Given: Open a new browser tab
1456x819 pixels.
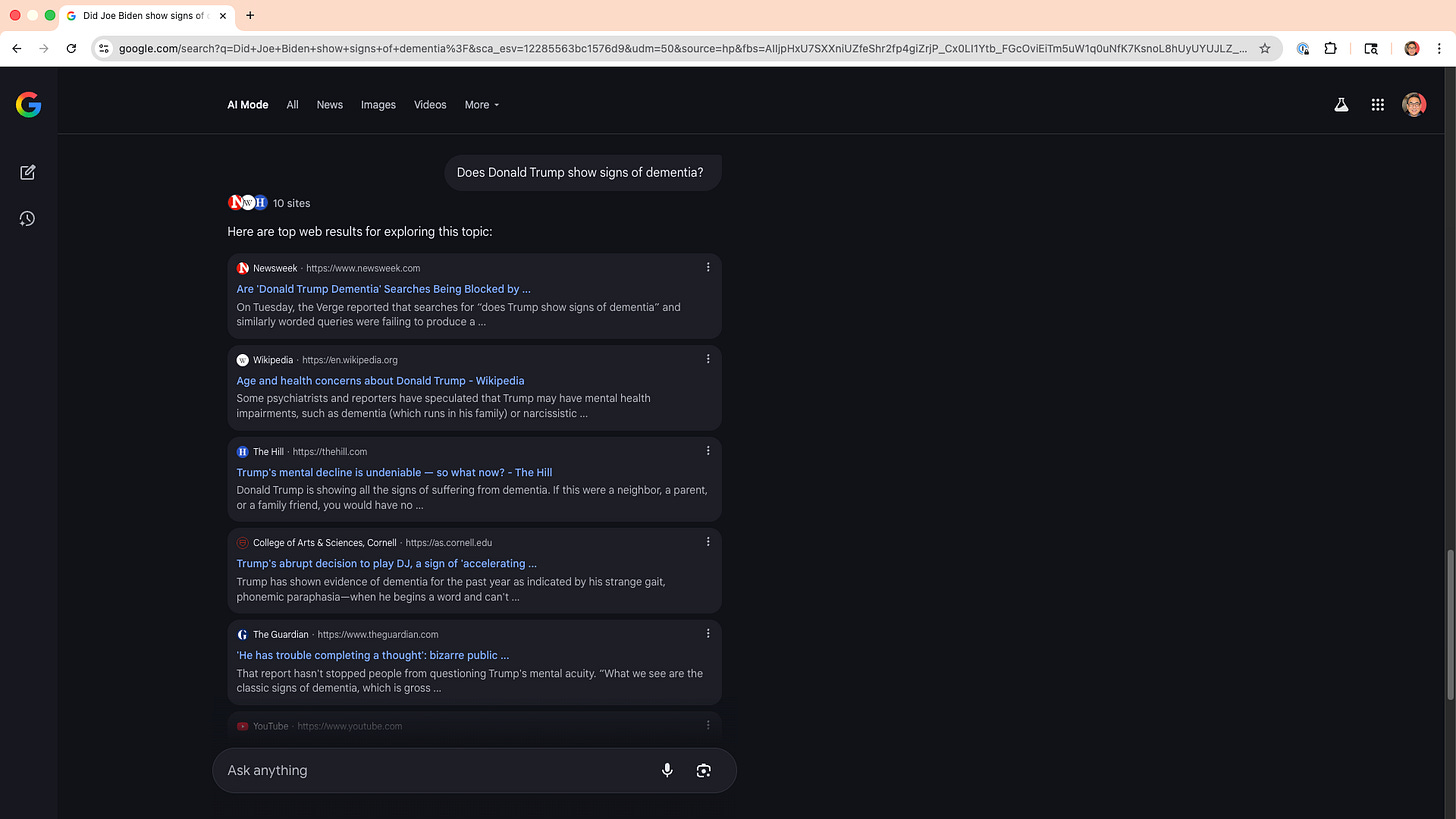Looking at the screenshot, I should pyautogui.click(x=250, y=15).
